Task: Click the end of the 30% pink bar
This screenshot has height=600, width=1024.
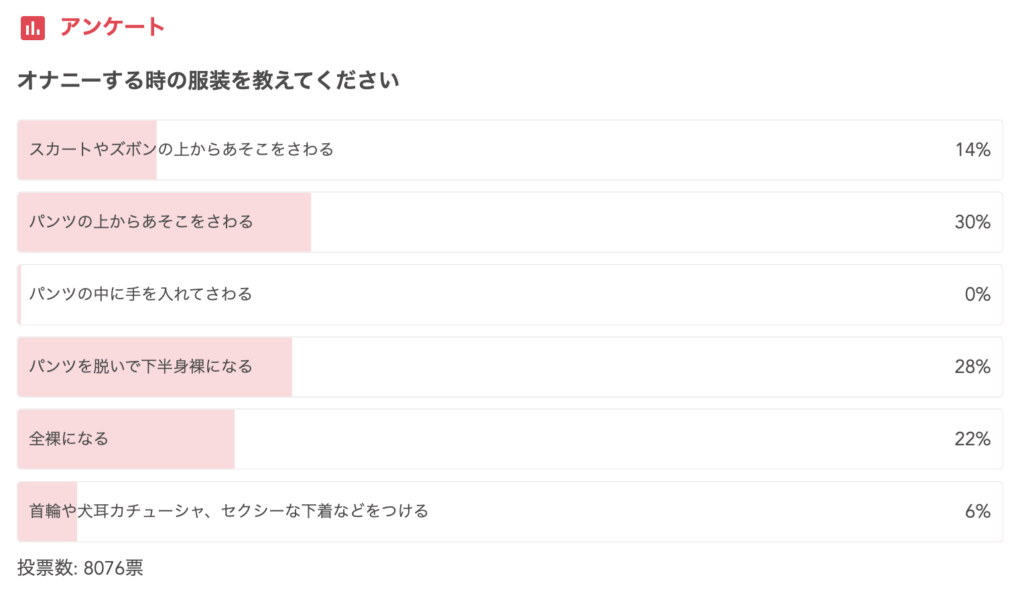Action: point(307,222)
